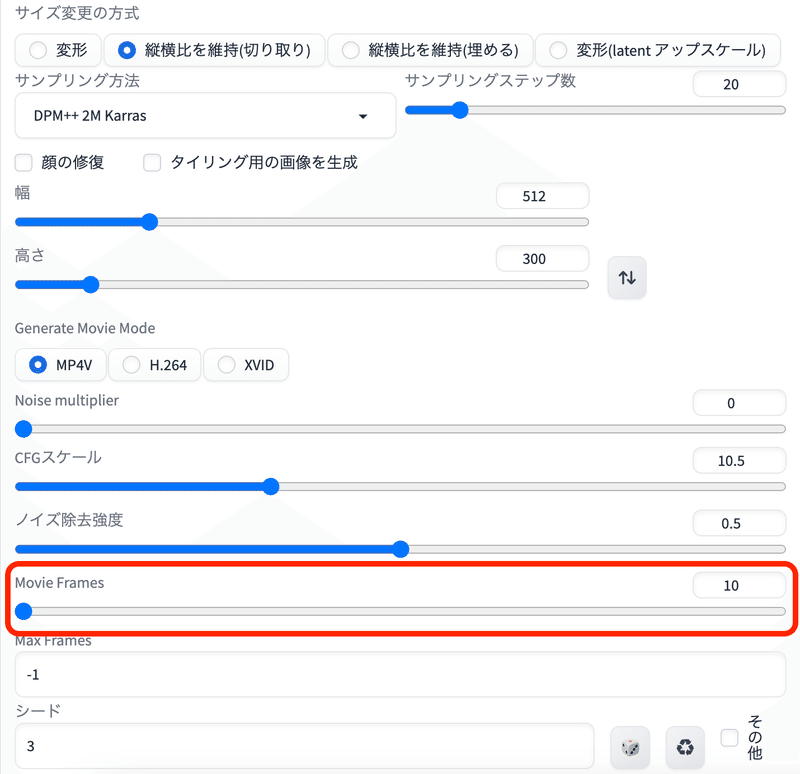Click the サイズ変更の方式 label
Viewport: 800px width, 774px height.
pyautogui.click(x=77, y=13)
